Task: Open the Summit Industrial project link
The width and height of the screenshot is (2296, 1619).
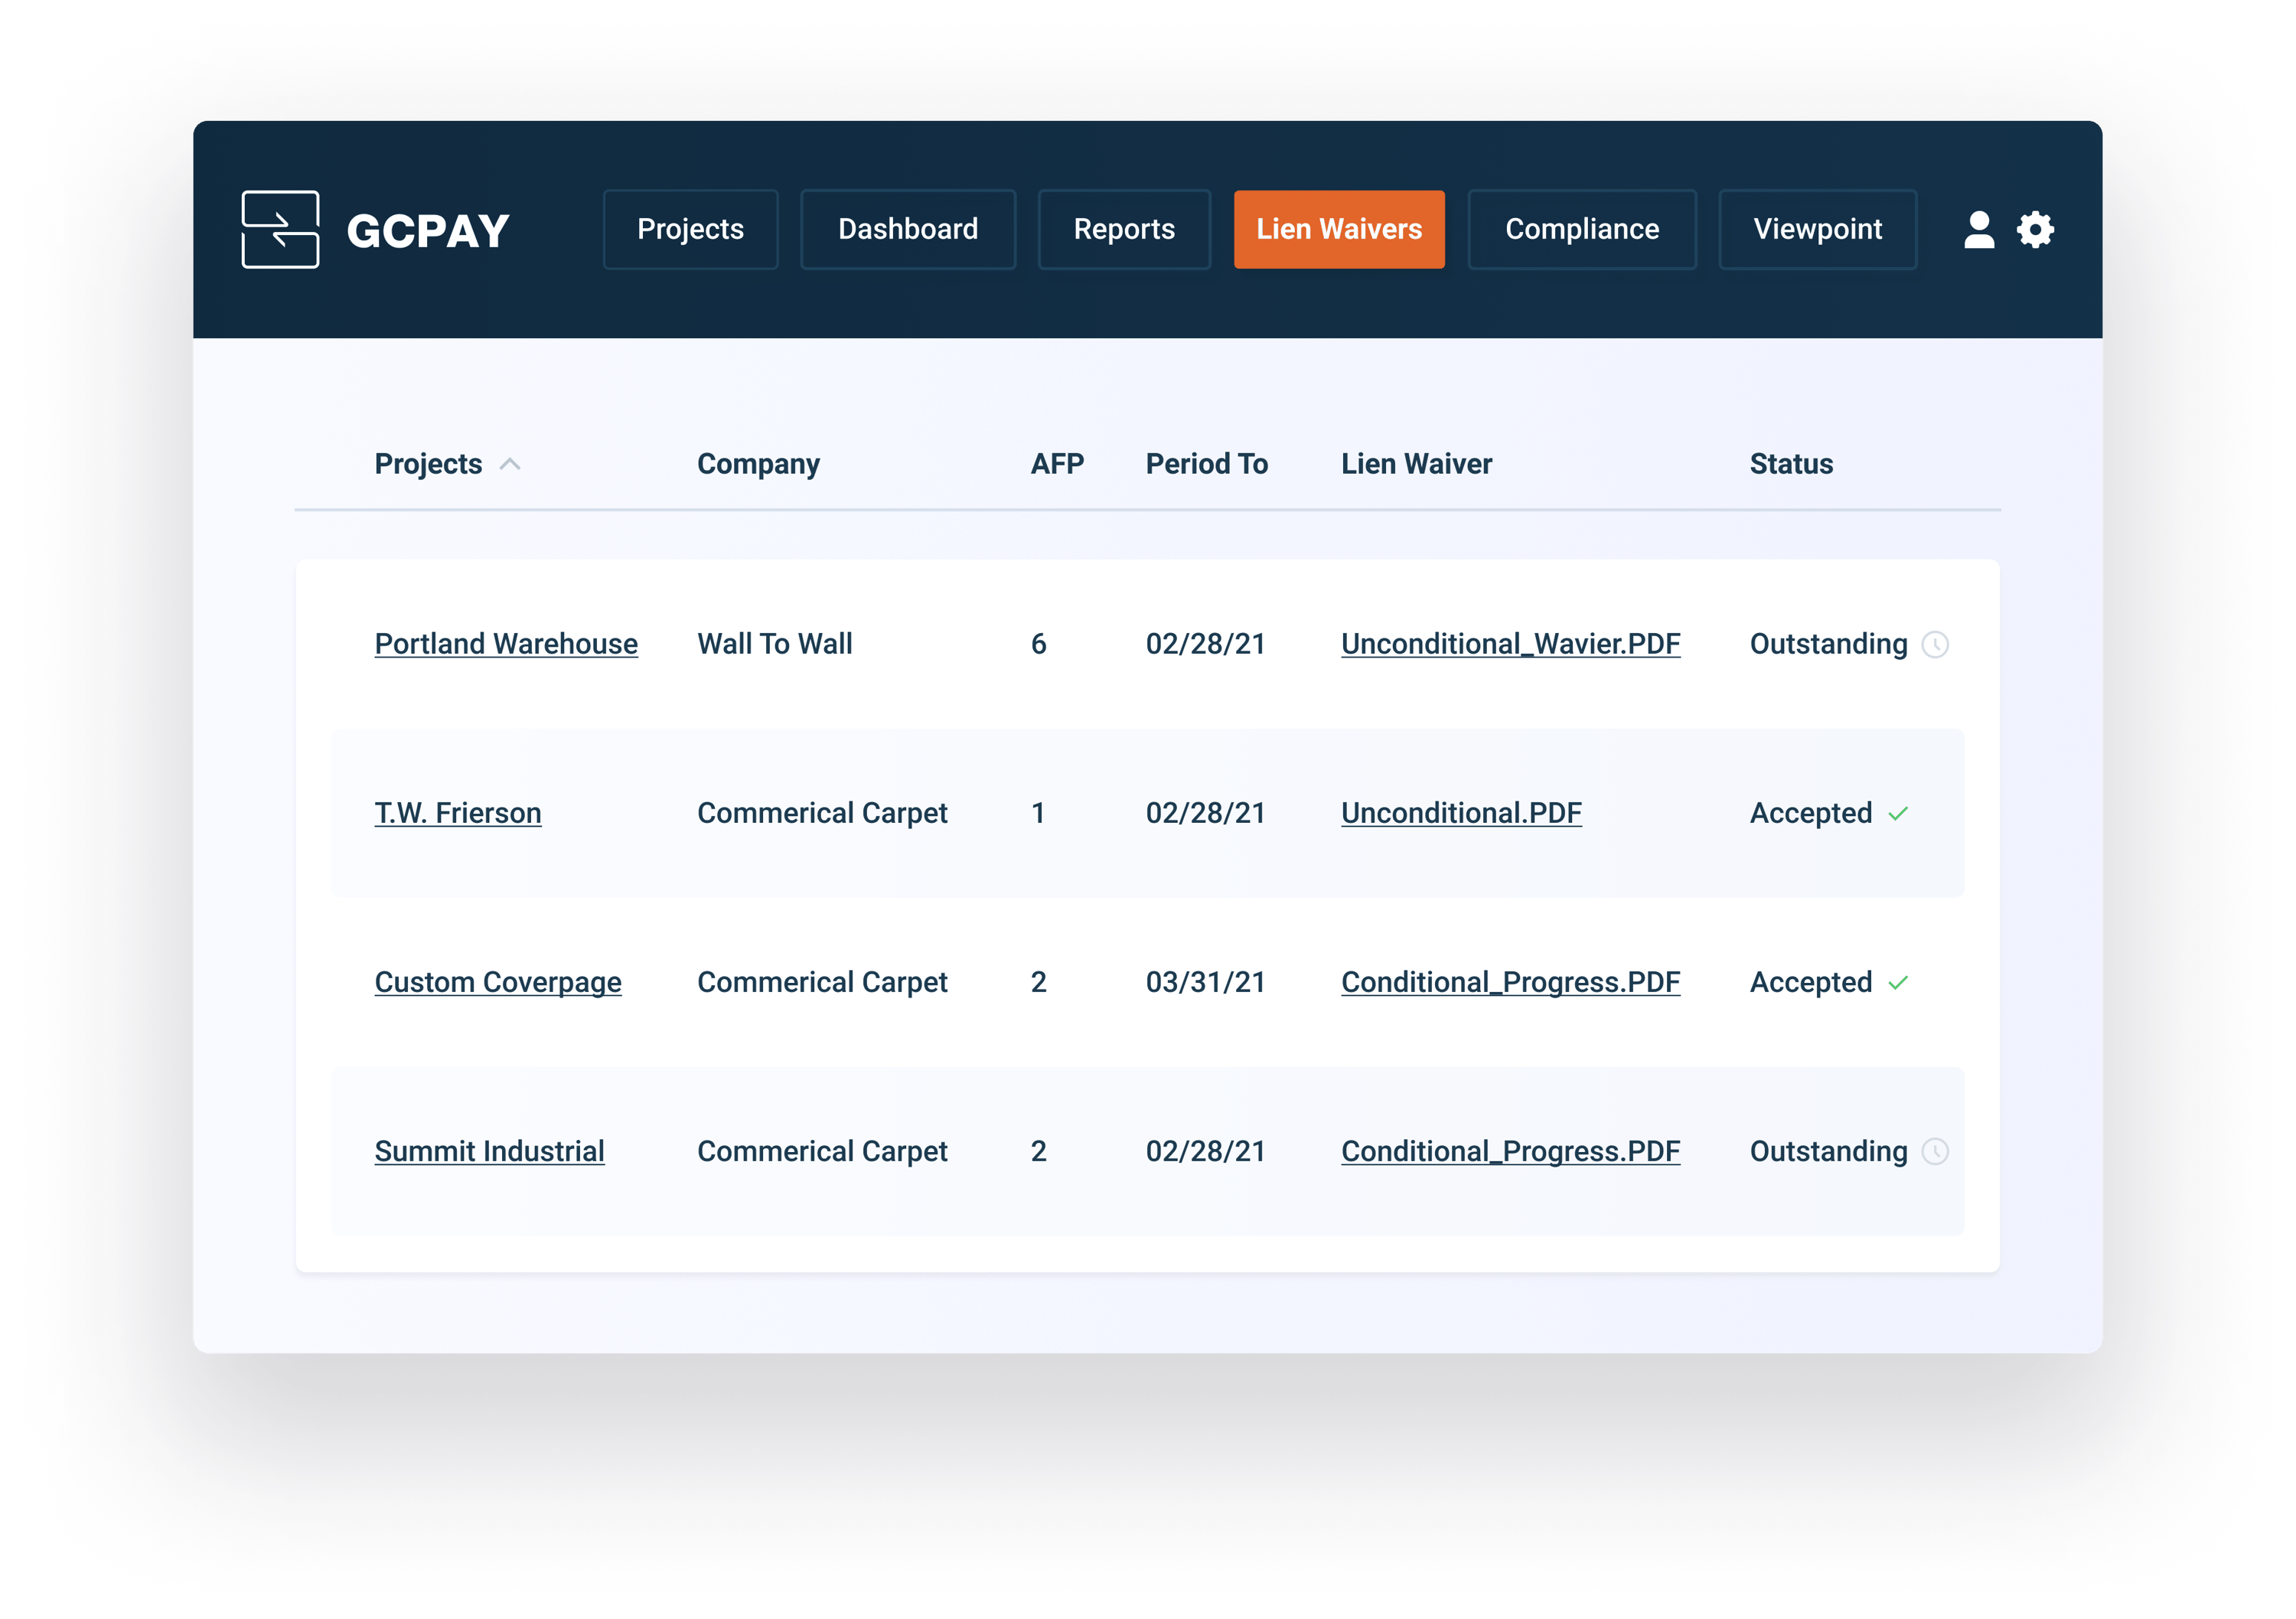Action: 489,1151
